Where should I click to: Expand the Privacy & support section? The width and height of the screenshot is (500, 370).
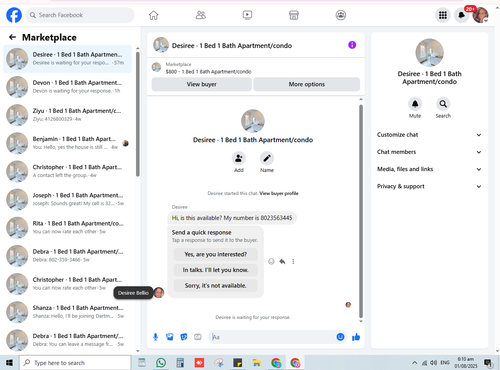429,186
